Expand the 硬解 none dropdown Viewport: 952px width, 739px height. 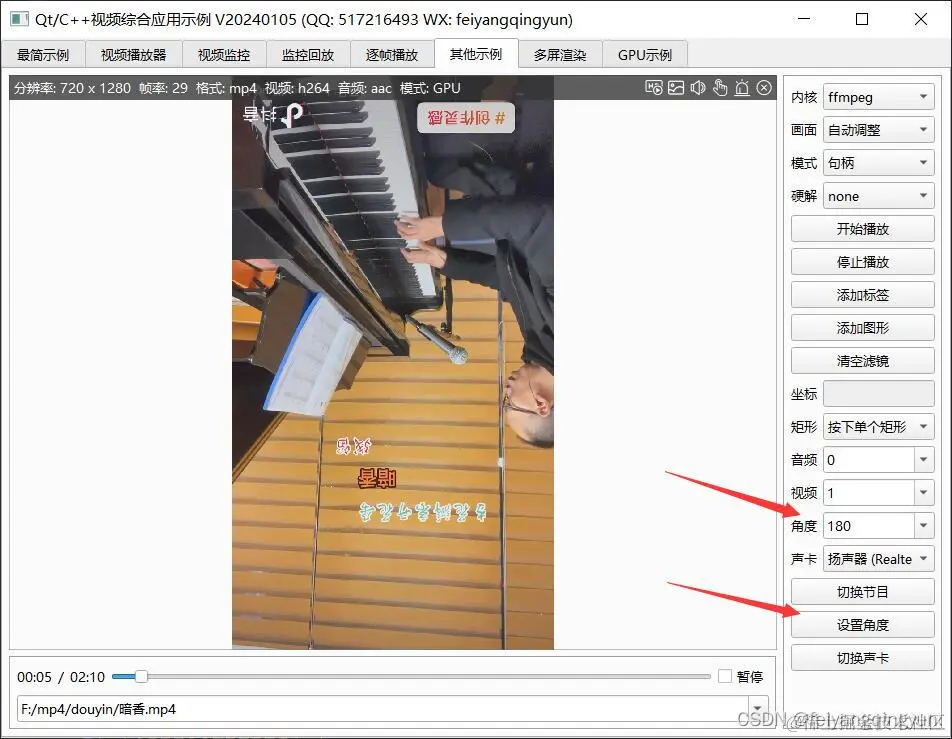pos(878,196)
